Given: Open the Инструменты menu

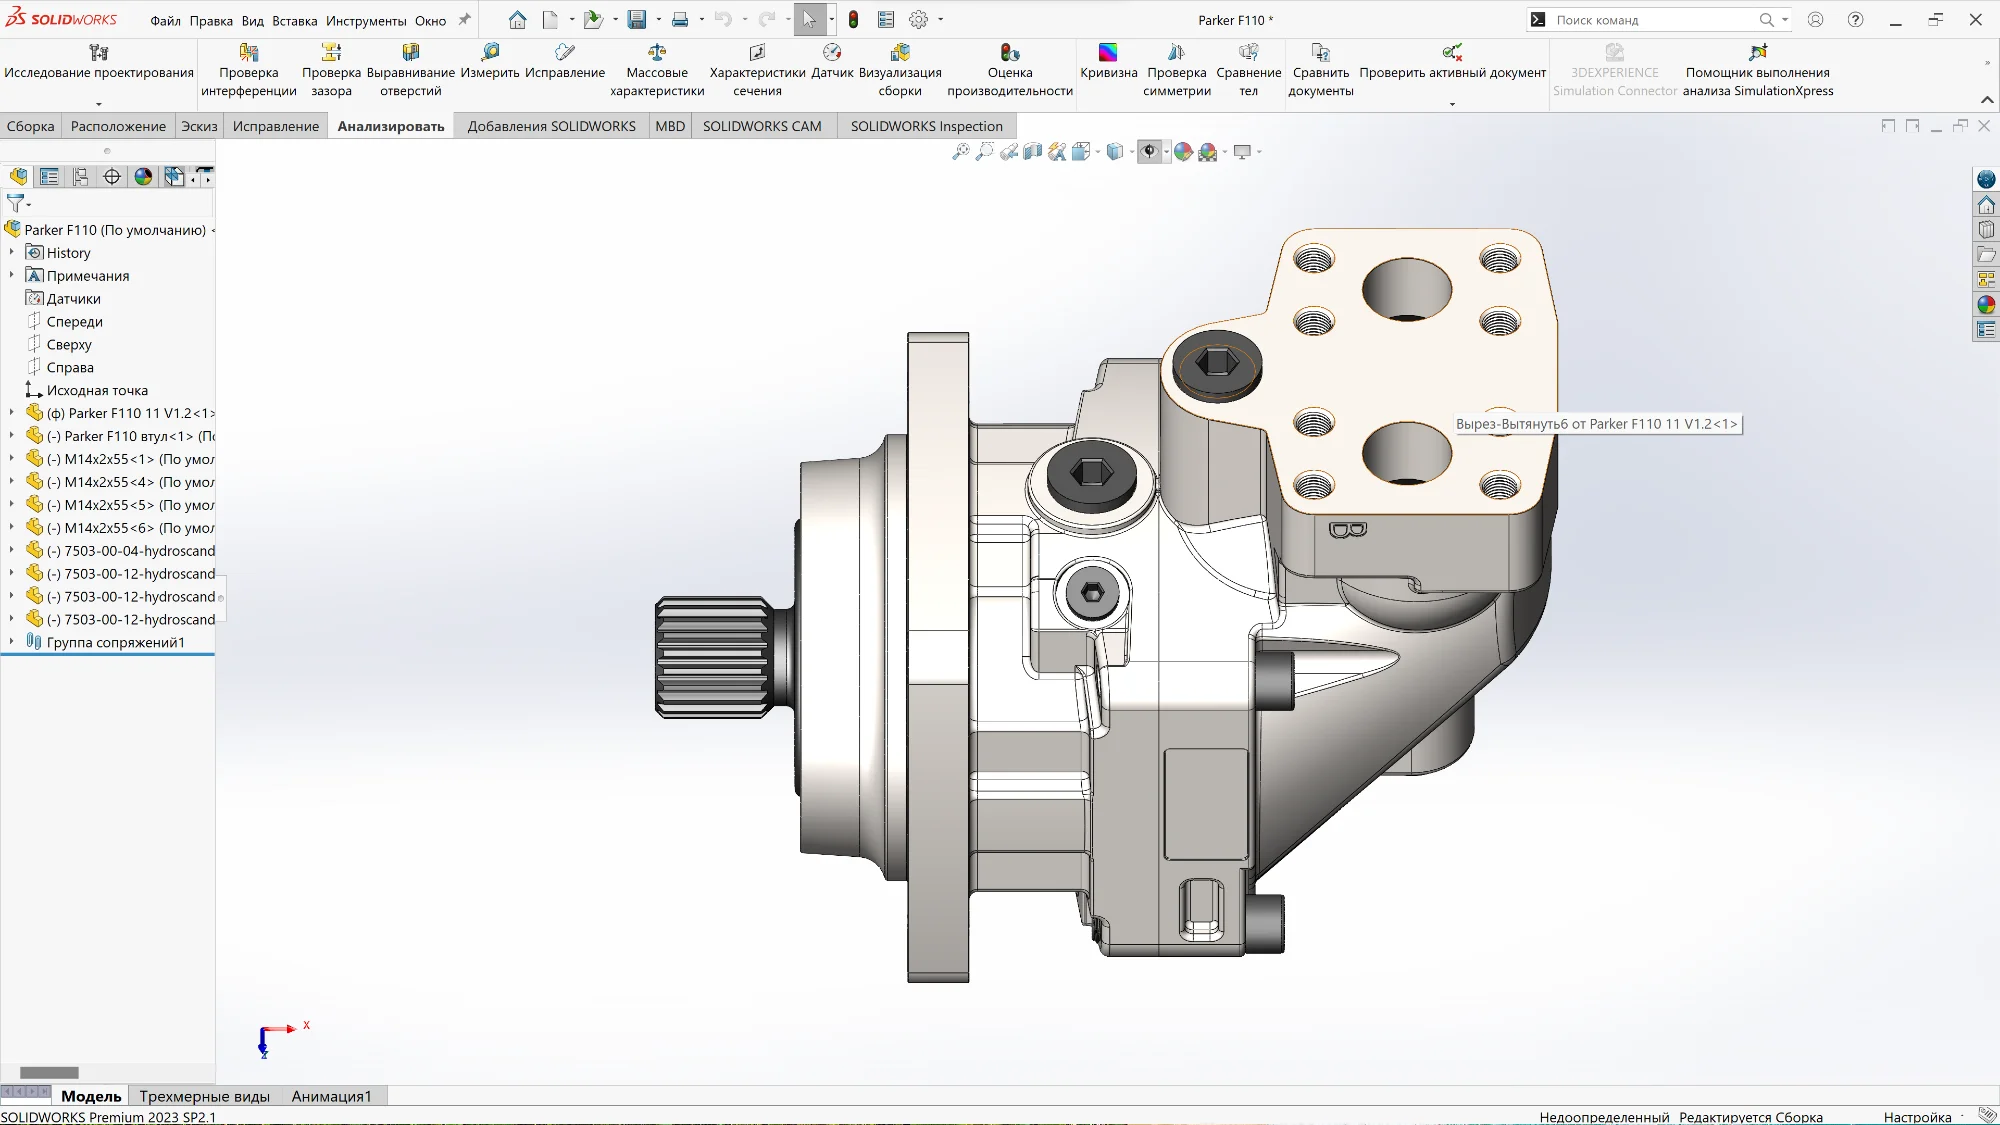Looking at the screenshot, I should 365,20.
